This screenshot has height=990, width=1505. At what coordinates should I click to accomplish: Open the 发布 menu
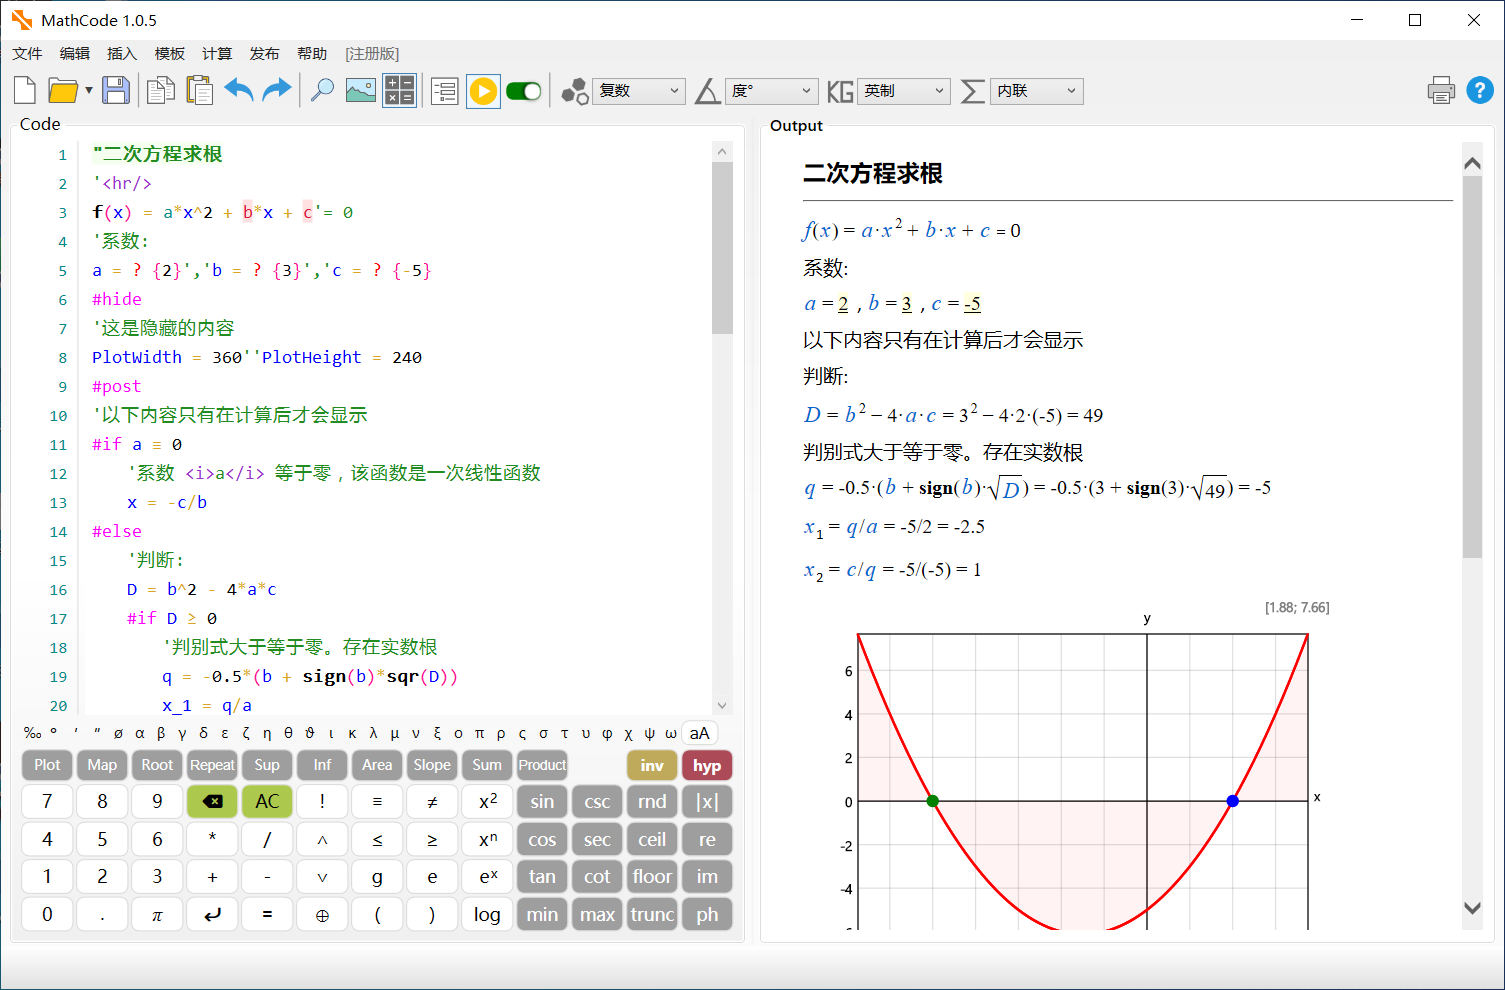(265, 53)
